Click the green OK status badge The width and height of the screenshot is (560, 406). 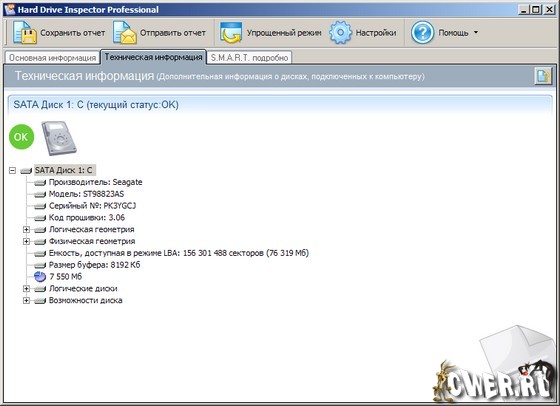(21, 137)
